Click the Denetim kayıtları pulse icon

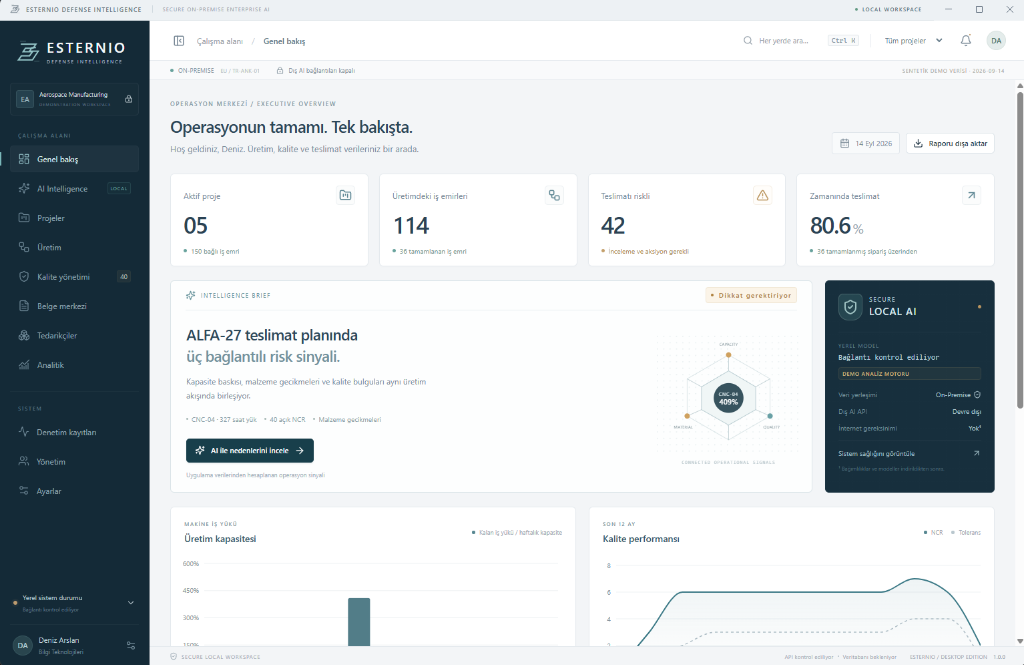(24, 432)
